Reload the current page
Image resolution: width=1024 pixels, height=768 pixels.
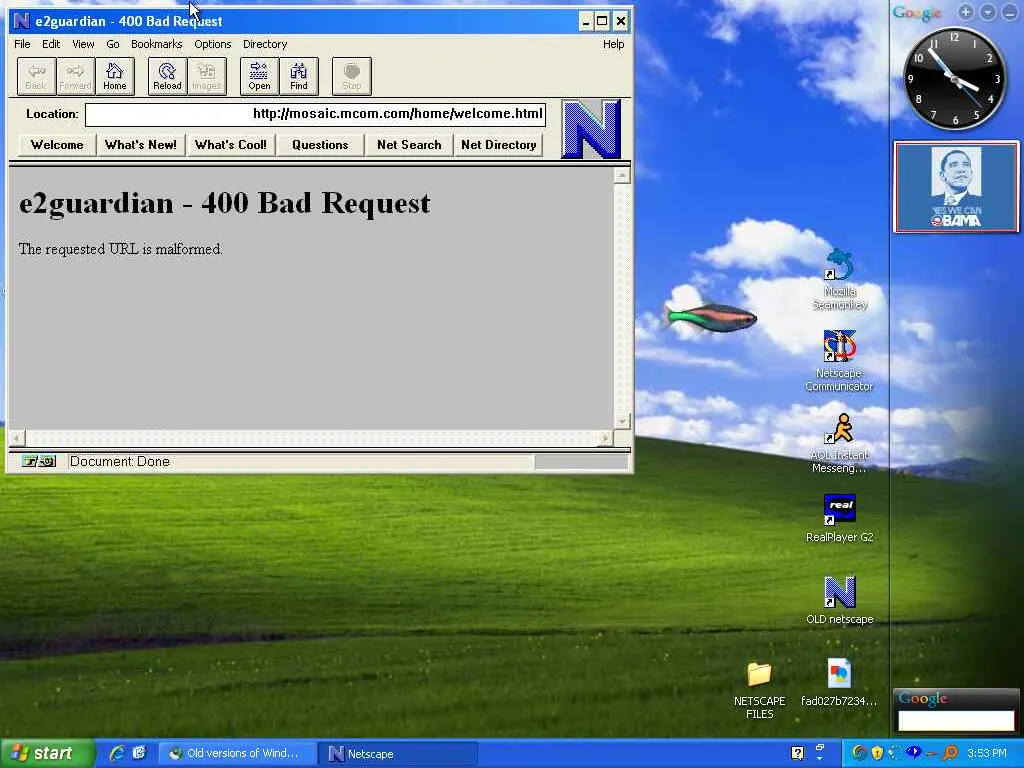tap(167, 76)
